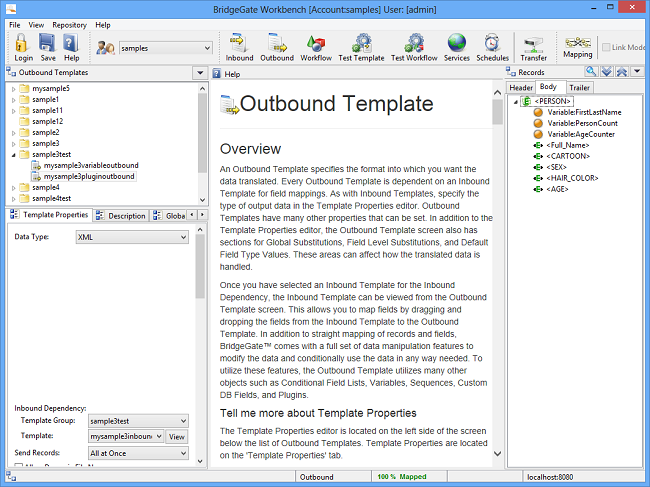This screenshot has height=487, width=650.
Task: Click the account users icon
Action: click(105, 48)
